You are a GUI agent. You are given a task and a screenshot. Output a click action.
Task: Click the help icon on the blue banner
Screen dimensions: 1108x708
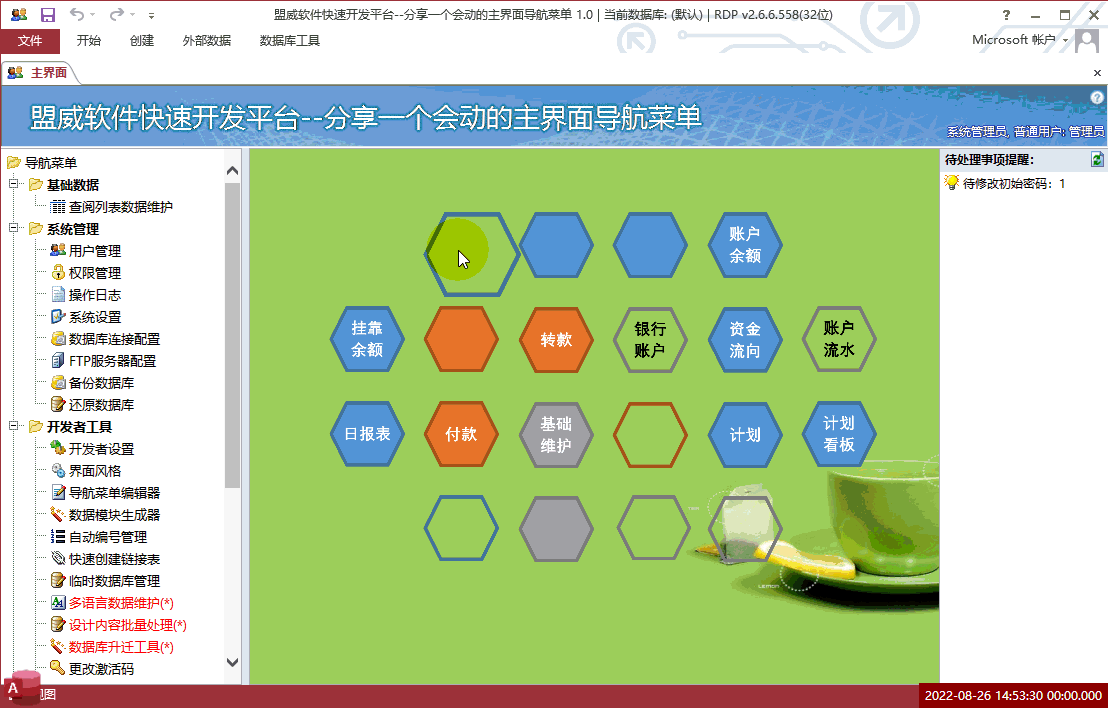click(x=1097, y=98)
